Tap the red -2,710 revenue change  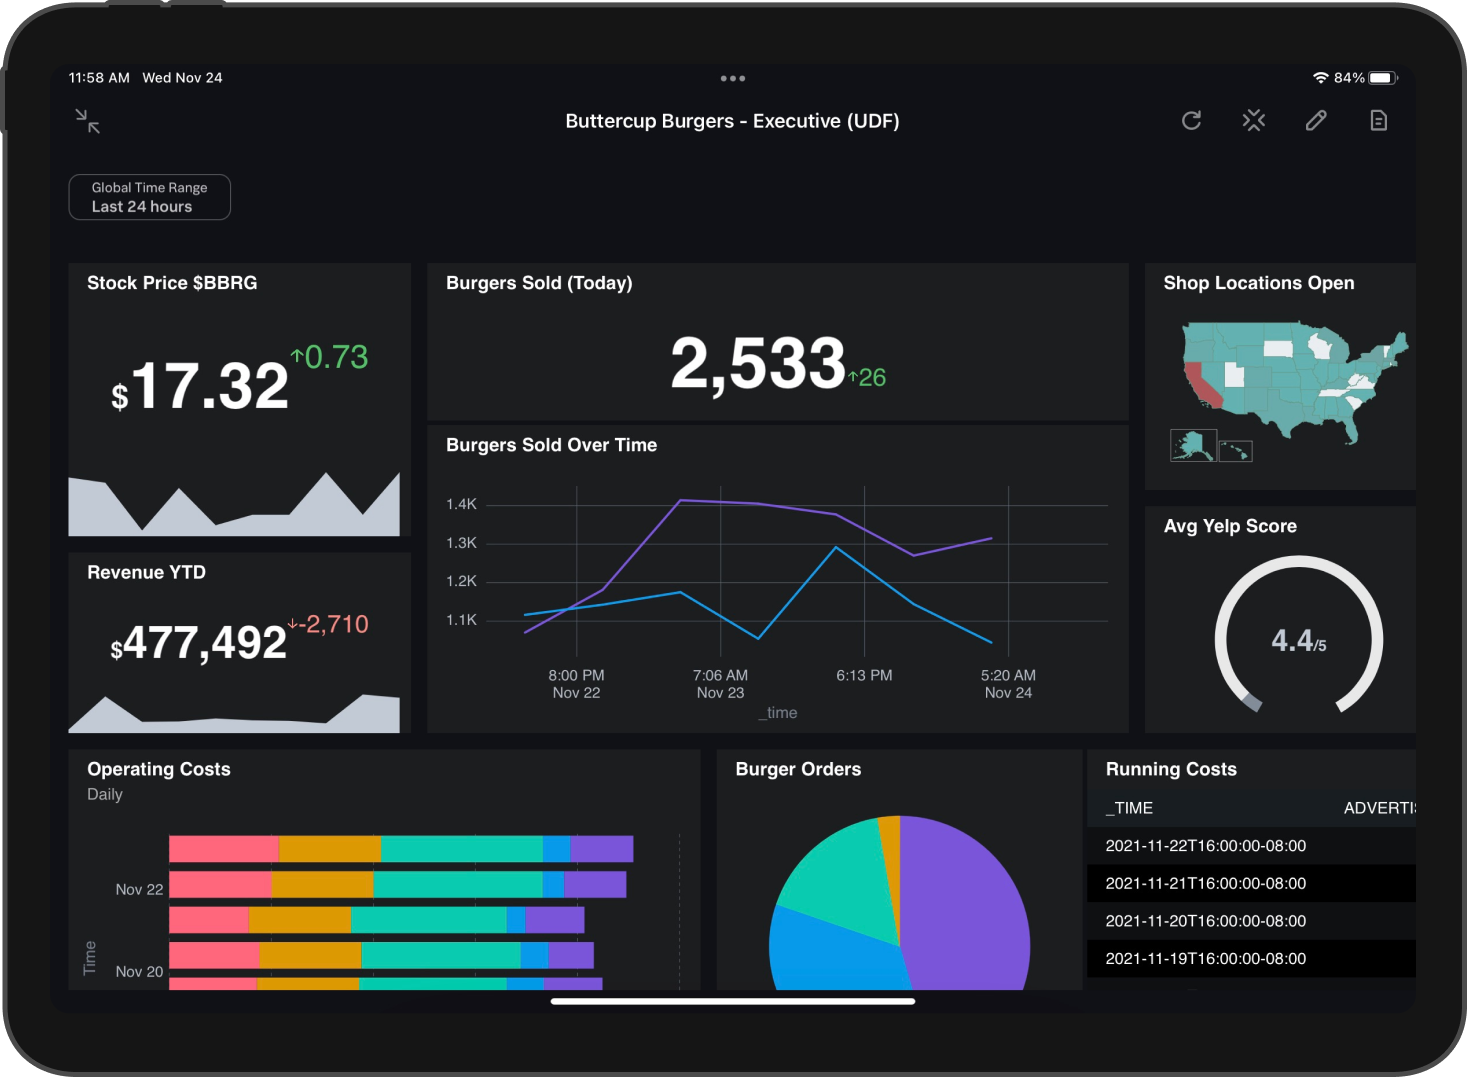point(329,624)
